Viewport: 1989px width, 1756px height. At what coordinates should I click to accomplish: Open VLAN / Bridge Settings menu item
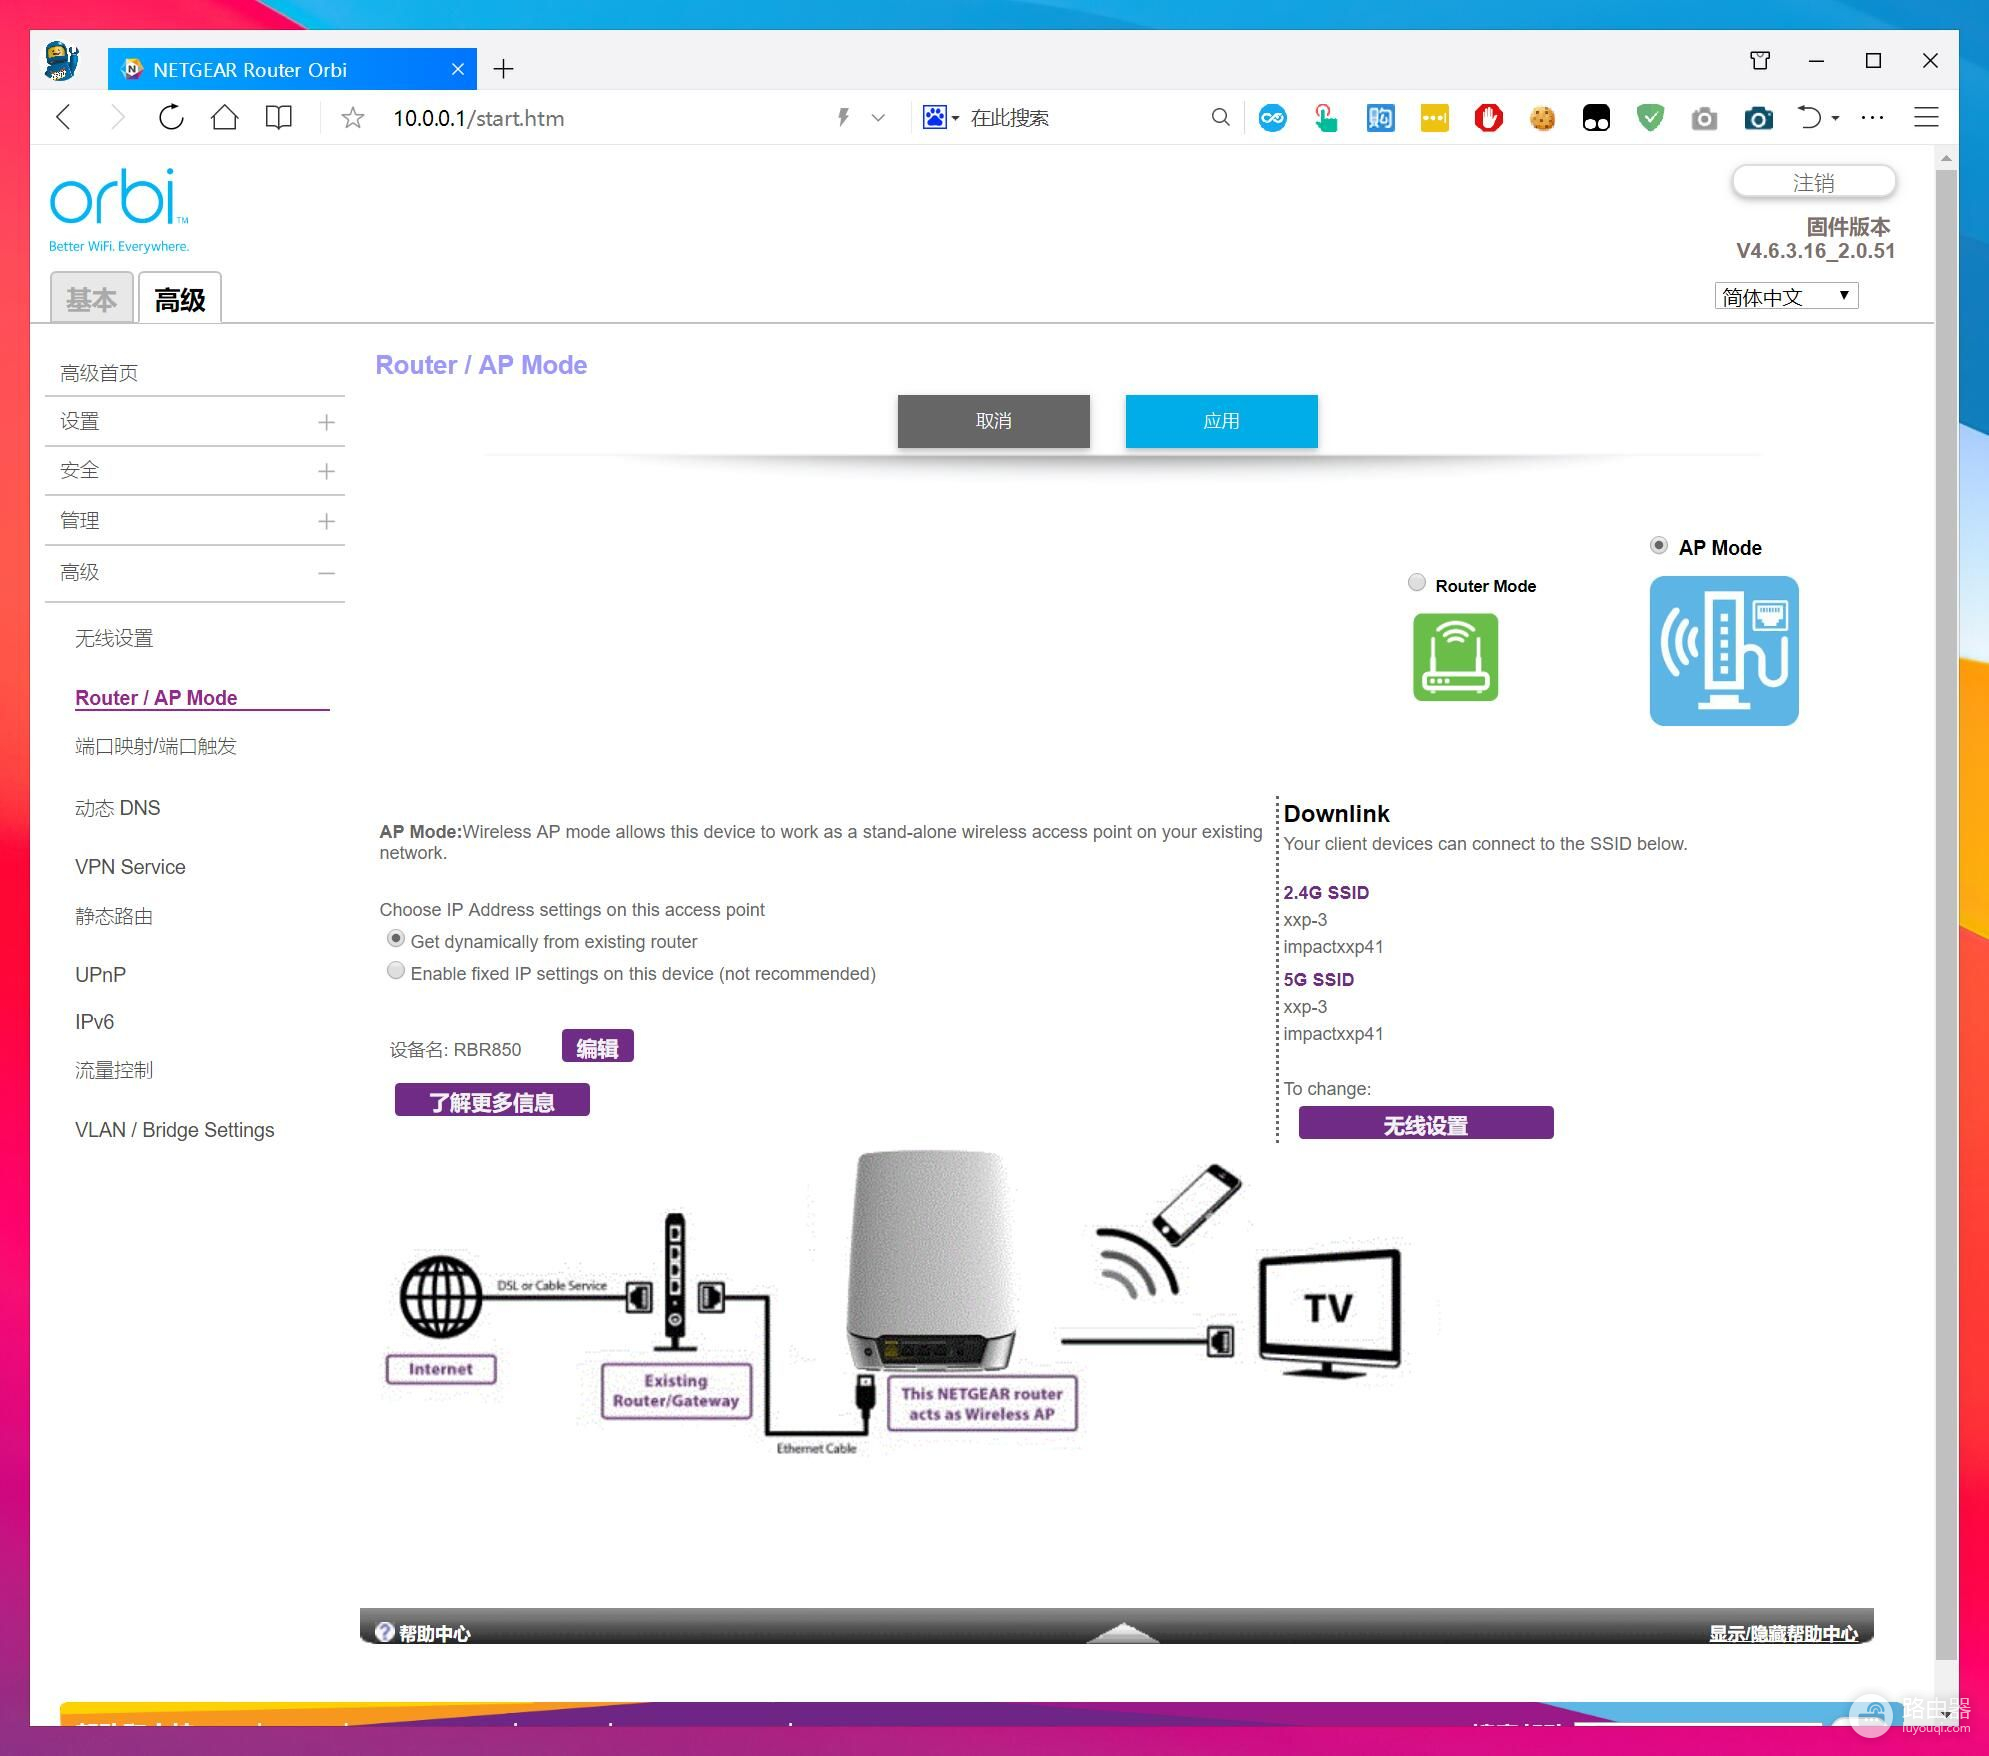(x=174, y=1130)
